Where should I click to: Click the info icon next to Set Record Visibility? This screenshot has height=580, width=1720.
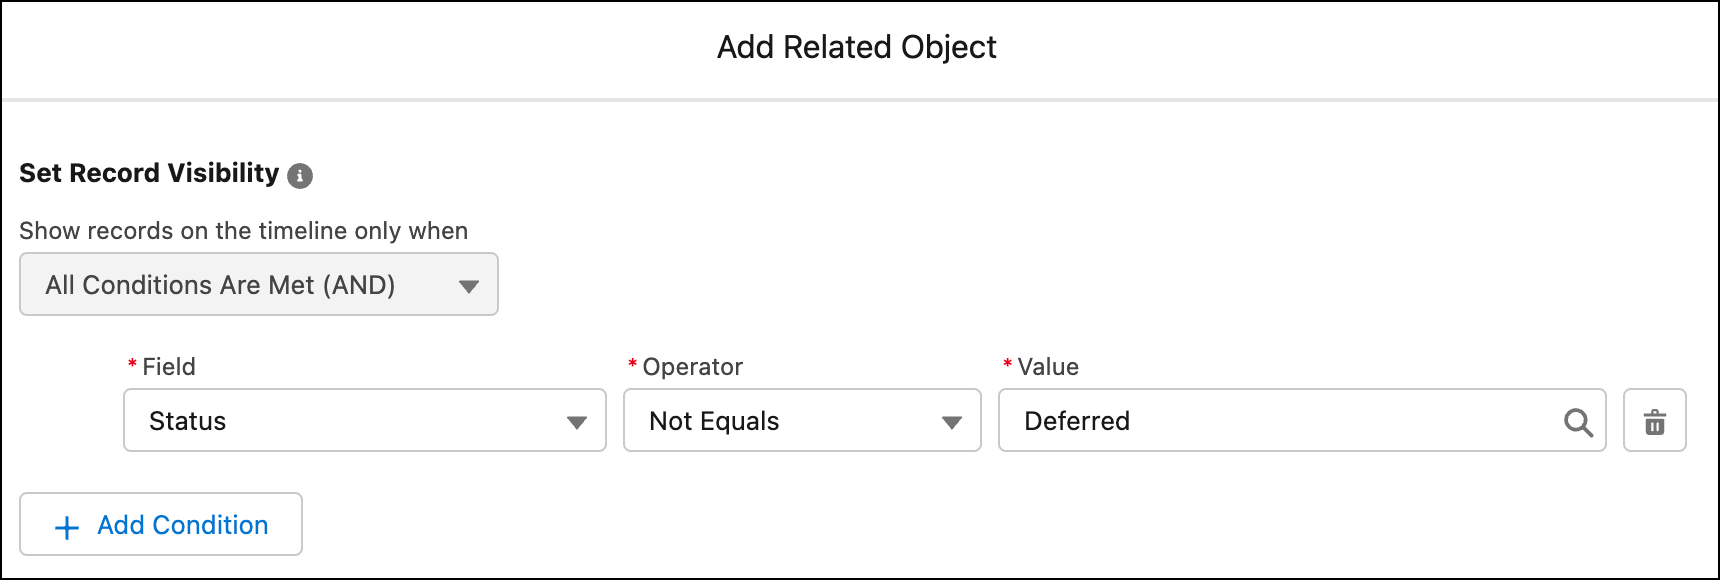click(302, 175)
